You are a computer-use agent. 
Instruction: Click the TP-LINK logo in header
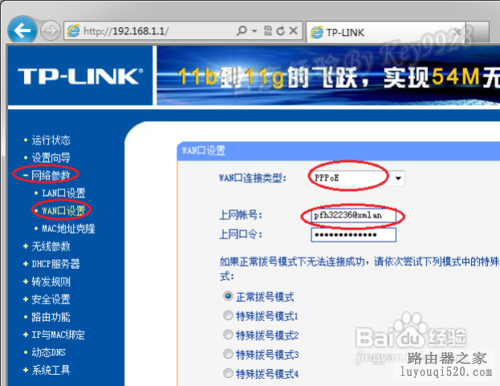80,76
